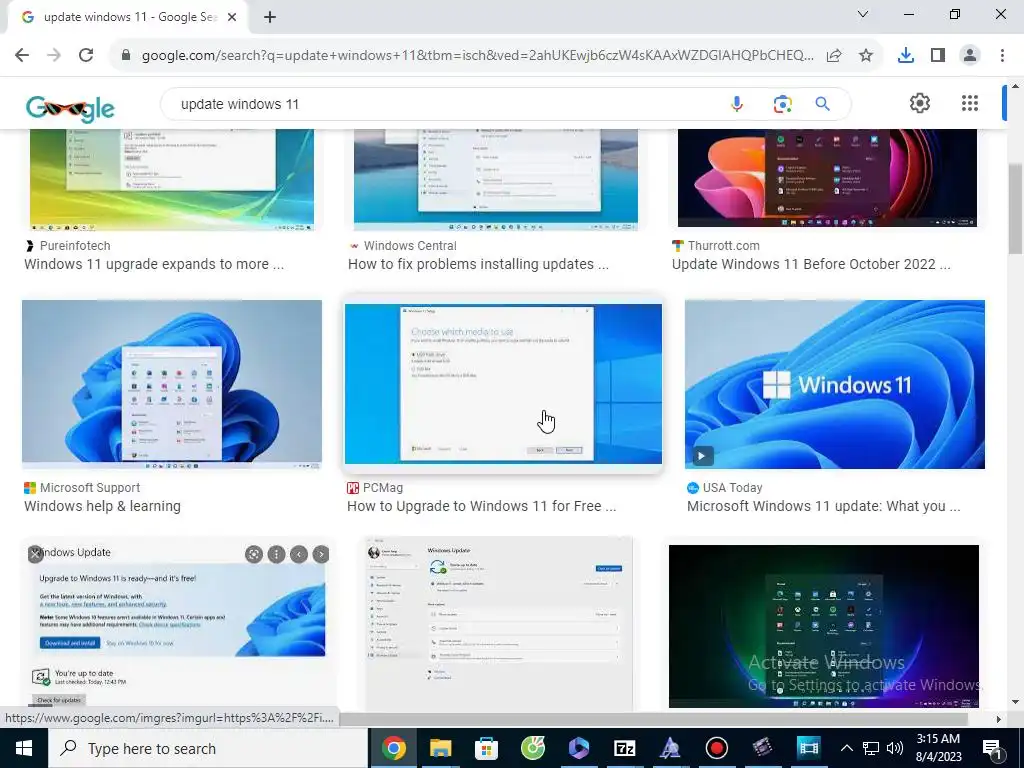Click the Pureinfotech source label
Viewport: 1024px width, 768px height.
75,246
